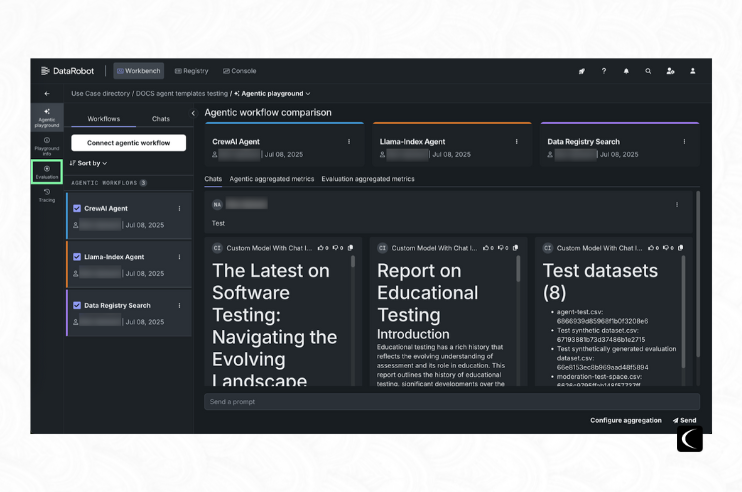Image resolution: width=742 pixels, height=492 pixels.
Task: Click the Software Testing response scrollbar
Action: pos(353,262)
